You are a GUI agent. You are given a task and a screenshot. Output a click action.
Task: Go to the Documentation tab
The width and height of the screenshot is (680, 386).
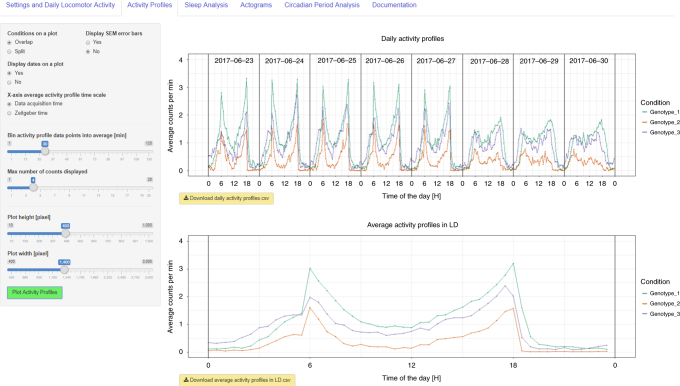[x=394, y=5]
